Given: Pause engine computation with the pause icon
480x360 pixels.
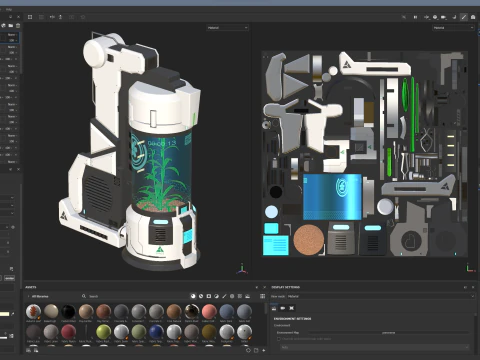Looking at the screenshot, I should point(415,17).
